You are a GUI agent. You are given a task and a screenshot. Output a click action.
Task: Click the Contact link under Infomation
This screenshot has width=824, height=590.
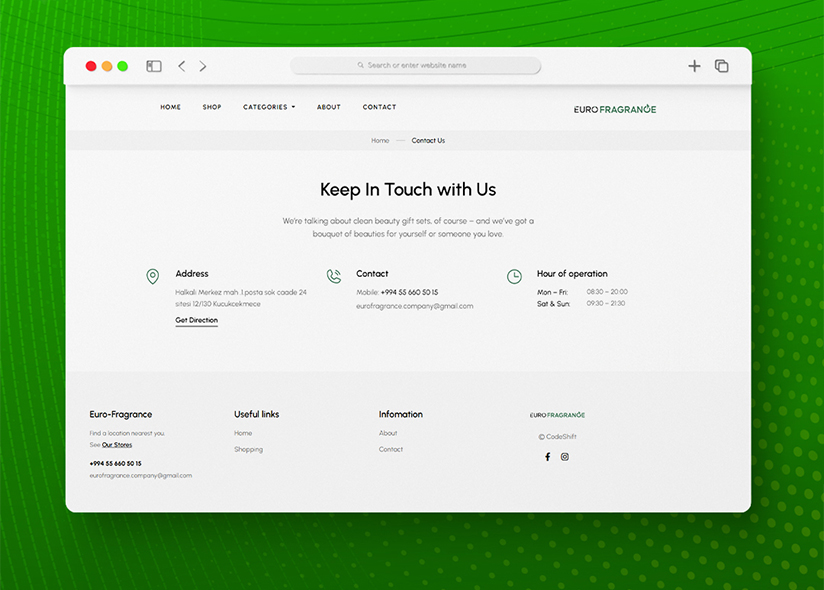click(391, 450)
